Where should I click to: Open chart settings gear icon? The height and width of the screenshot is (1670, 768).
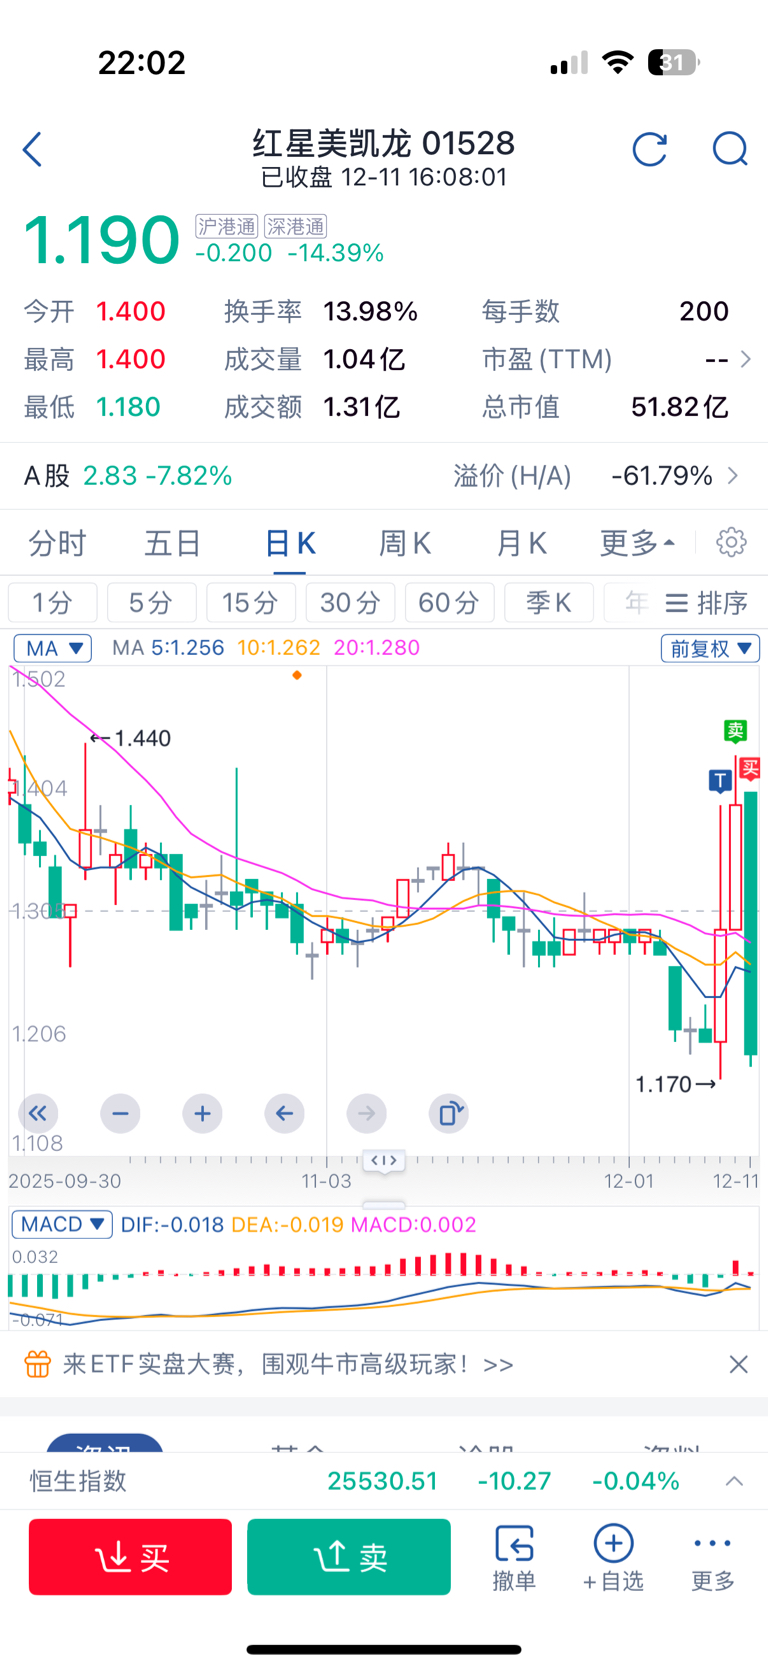pos(731,542)
